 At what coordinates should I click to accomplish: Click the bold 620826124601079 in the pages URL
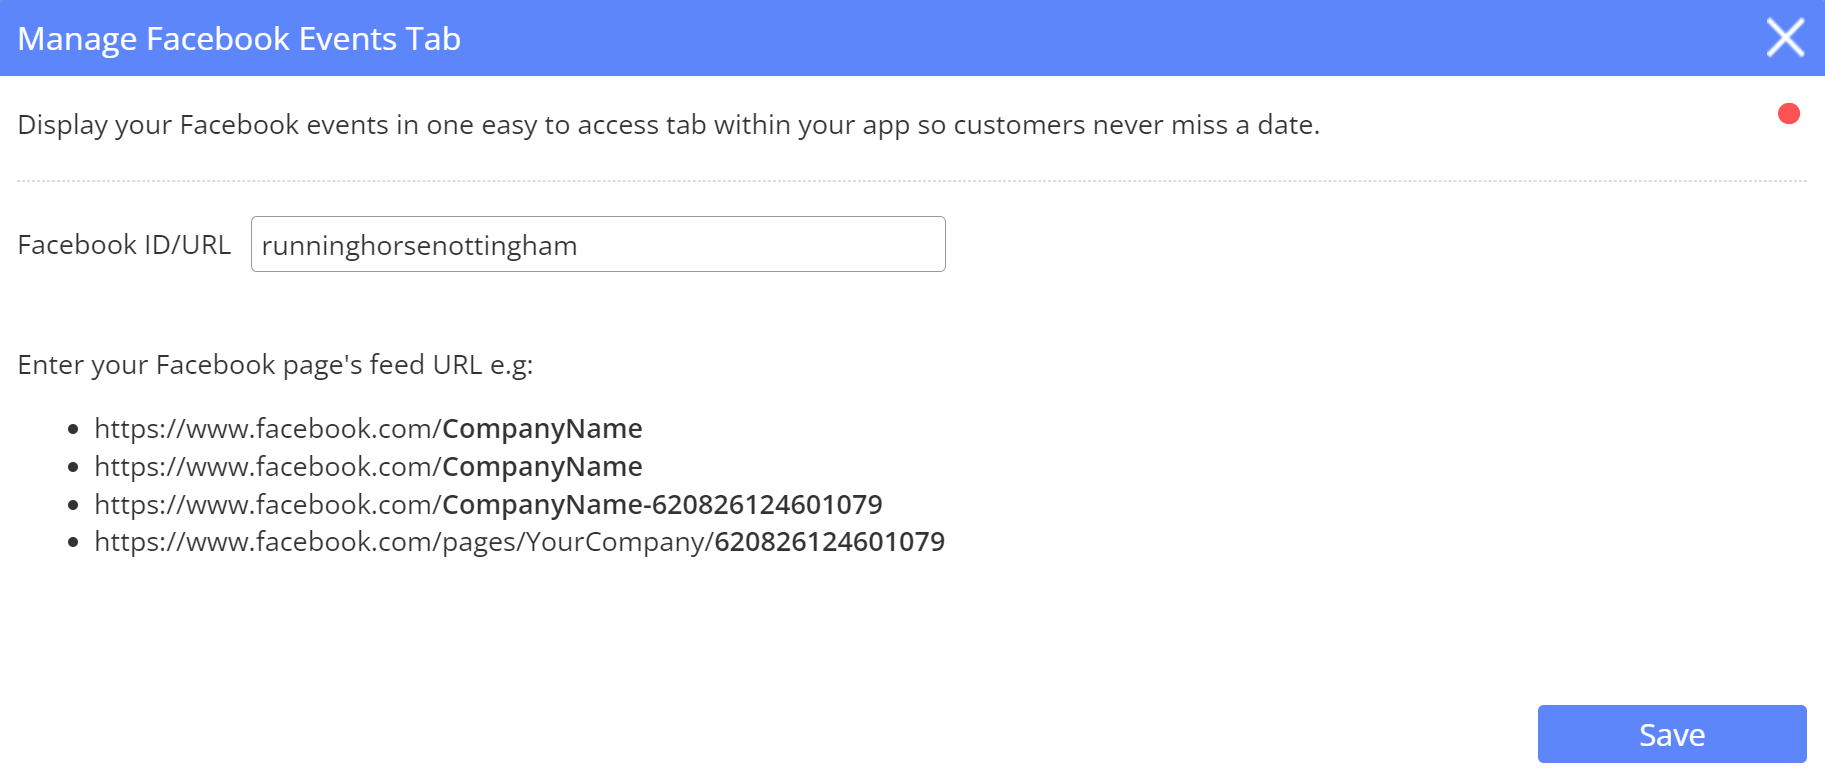[829, 542]
